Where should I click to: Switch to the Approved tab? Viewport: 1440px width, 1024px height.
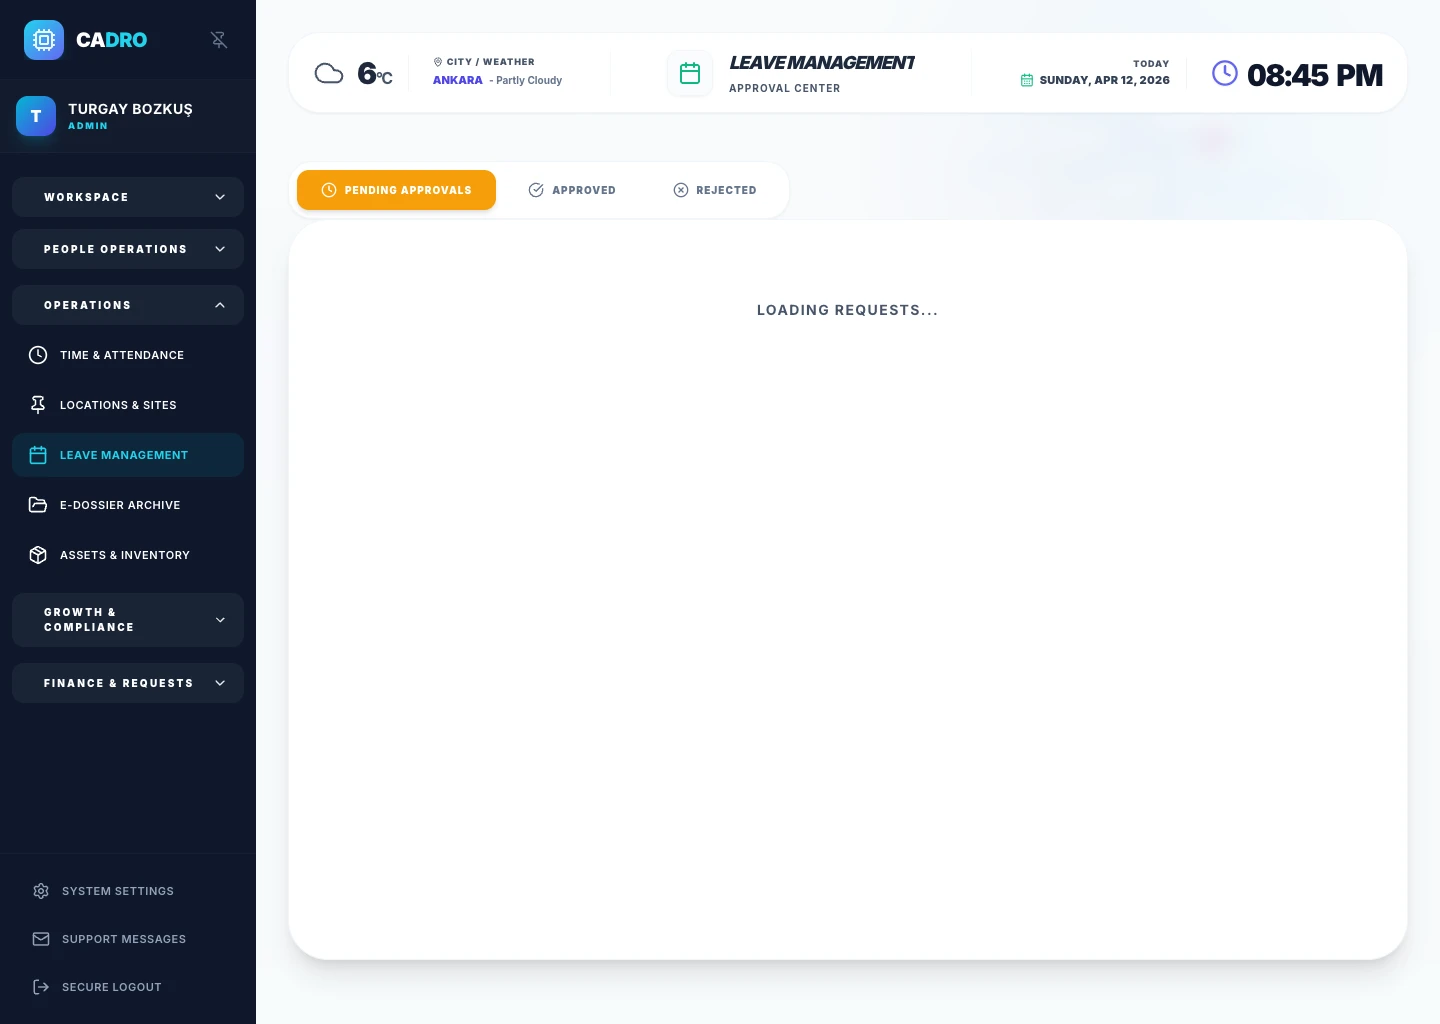pyautogui.click(x=572, y=190)
